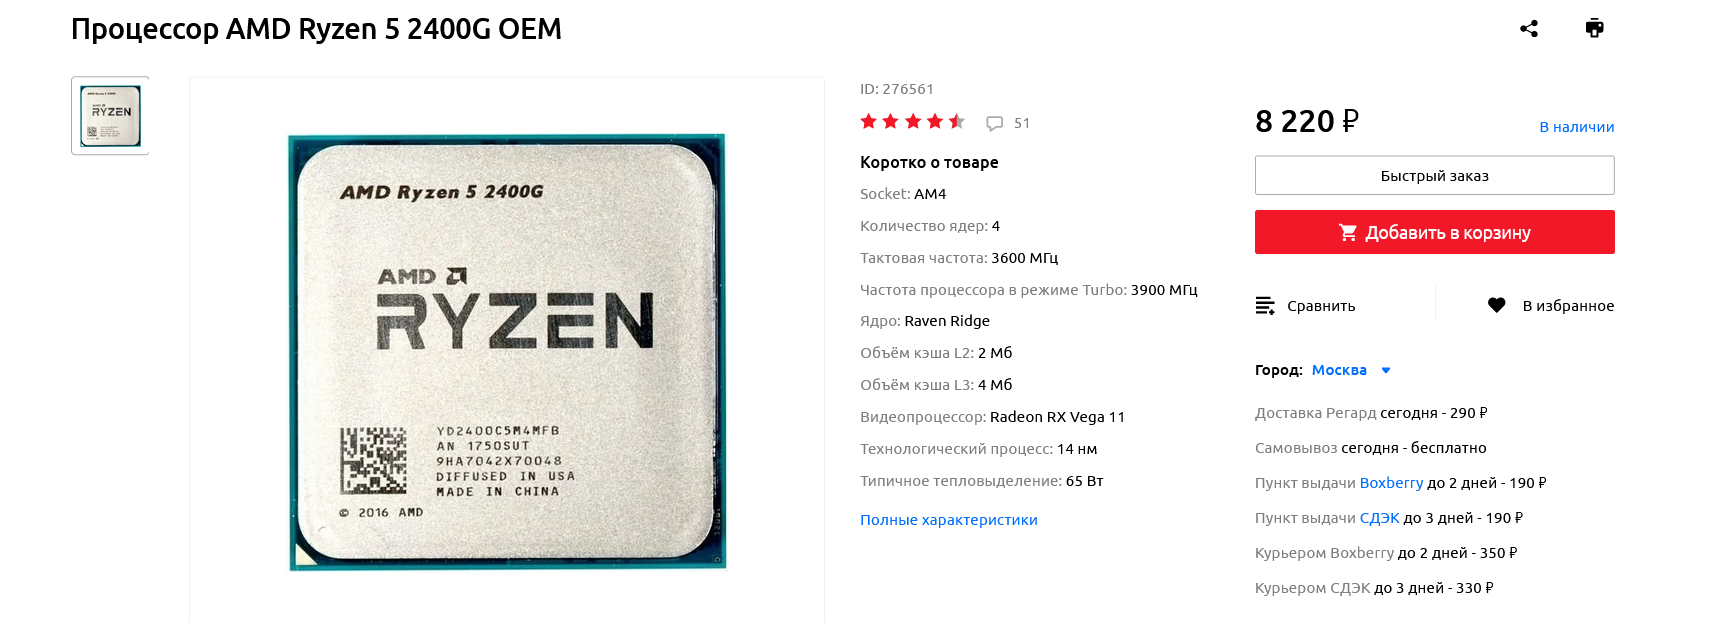This screenshot has height=629, width=1719.
Task: Open the Москва city selector
Action: pos(1339,370)
